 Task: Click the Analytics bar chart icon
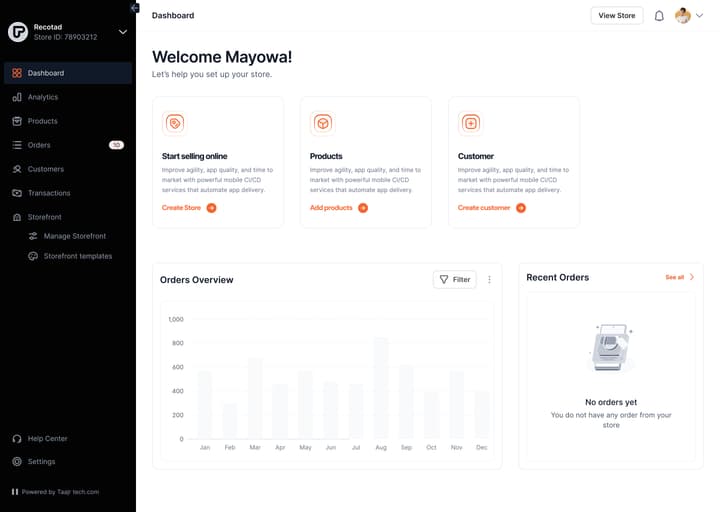pyautogui.click(x=17, y=97)
